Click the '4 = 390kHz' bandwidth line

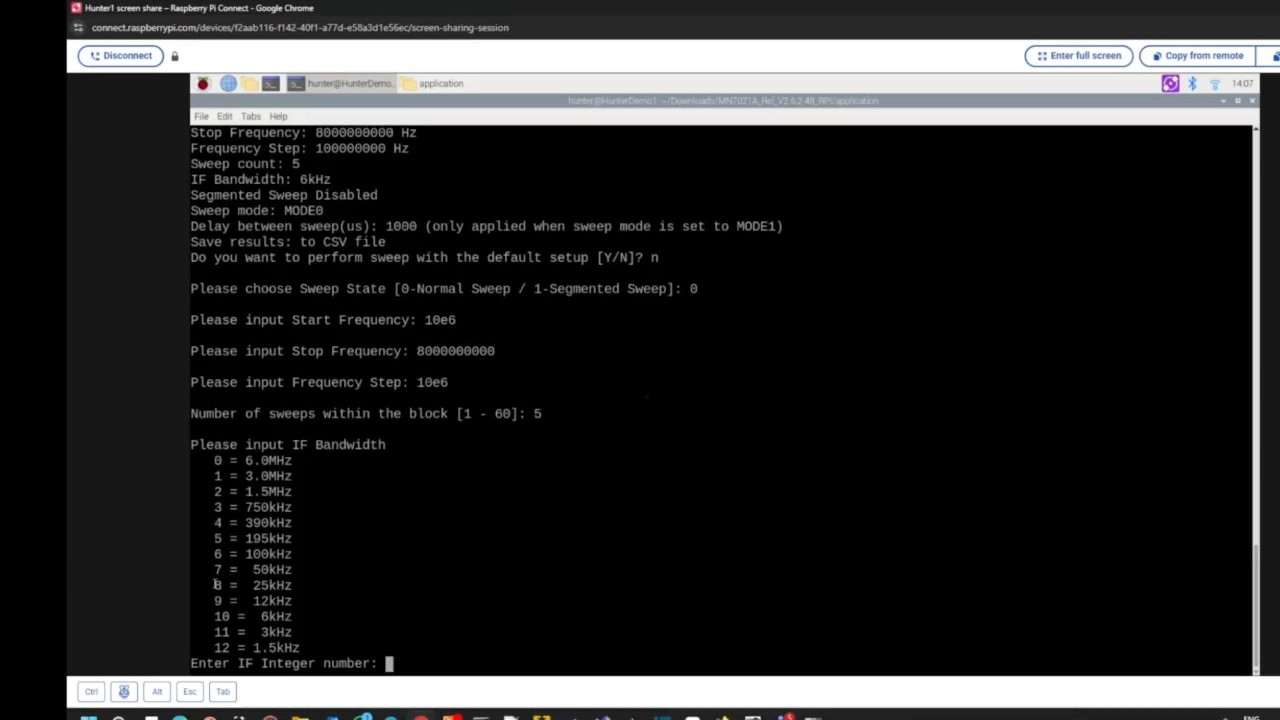pyautogui.click(x=253, y=523)
